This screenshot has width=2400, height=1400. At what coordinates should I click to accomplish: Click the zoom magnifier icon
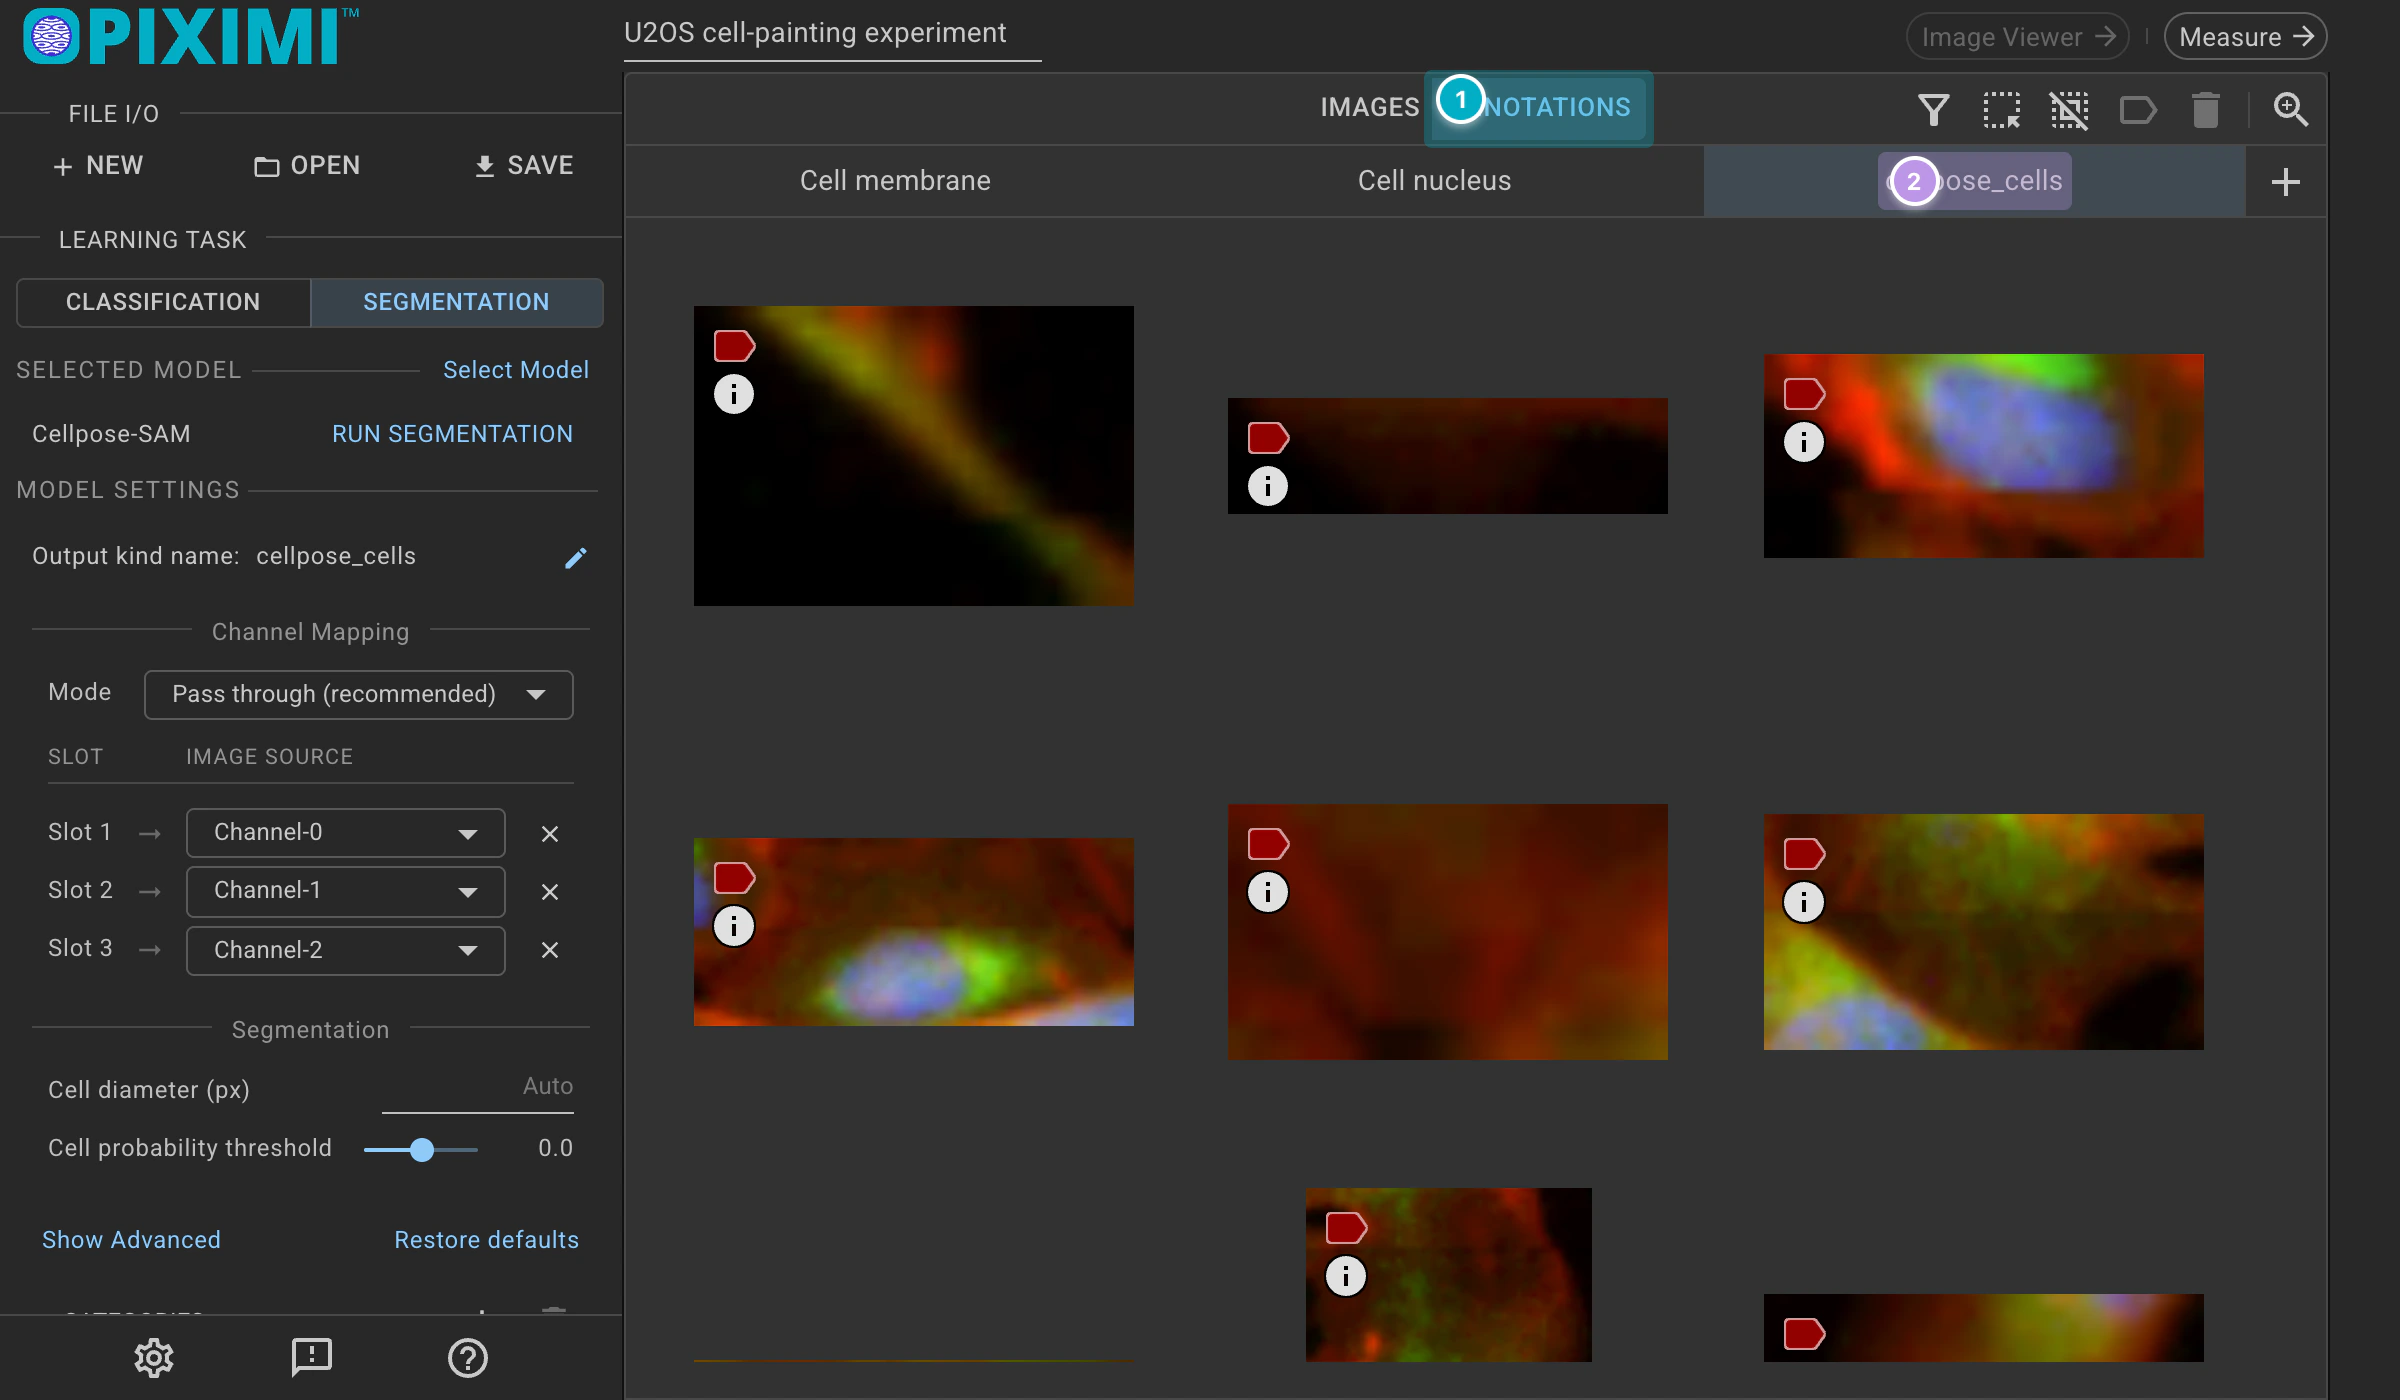[2290, 109]
